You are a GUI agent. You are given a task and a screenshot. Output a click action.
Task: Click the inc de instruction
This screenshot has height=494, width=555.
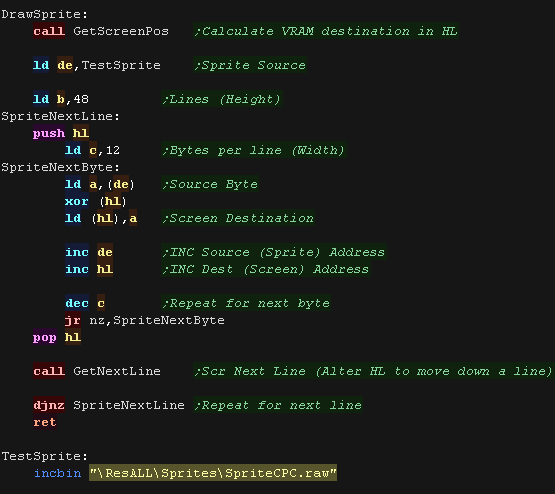pyautogui.click(x=89, y=252)
